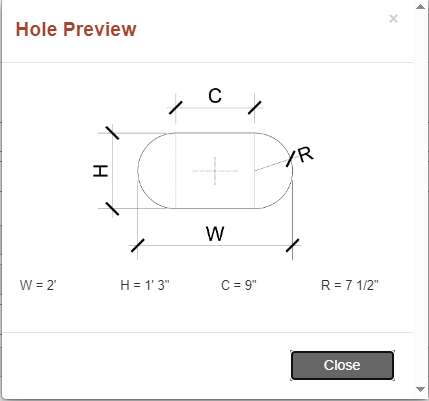Click the right tick mark of C dimension
This screenshot has width=429, height=401.
(x=255, y=108)
